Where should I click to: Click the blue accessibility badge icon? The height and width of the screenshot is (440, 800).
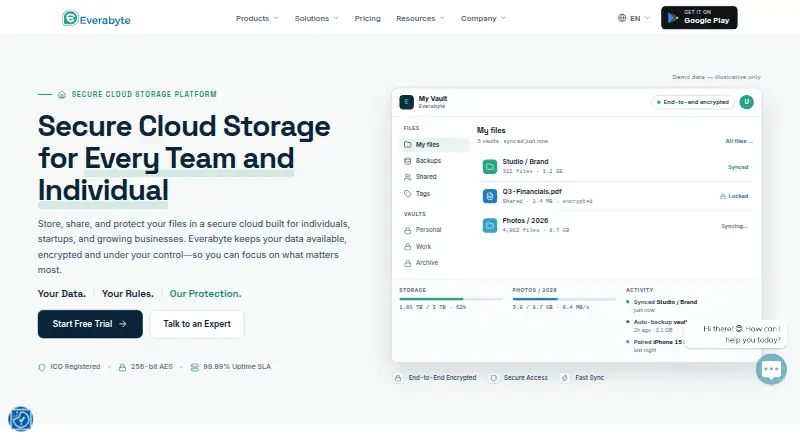pos(21,419)
